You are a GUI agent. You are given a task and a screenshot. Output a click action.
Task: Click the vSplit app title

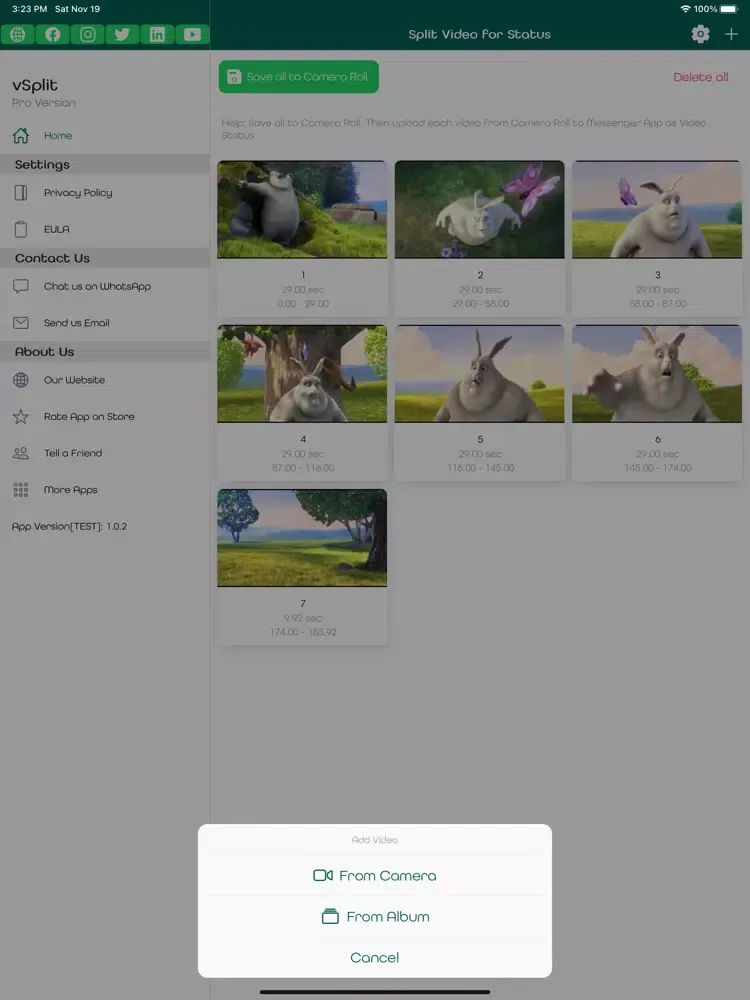point(35,85)
